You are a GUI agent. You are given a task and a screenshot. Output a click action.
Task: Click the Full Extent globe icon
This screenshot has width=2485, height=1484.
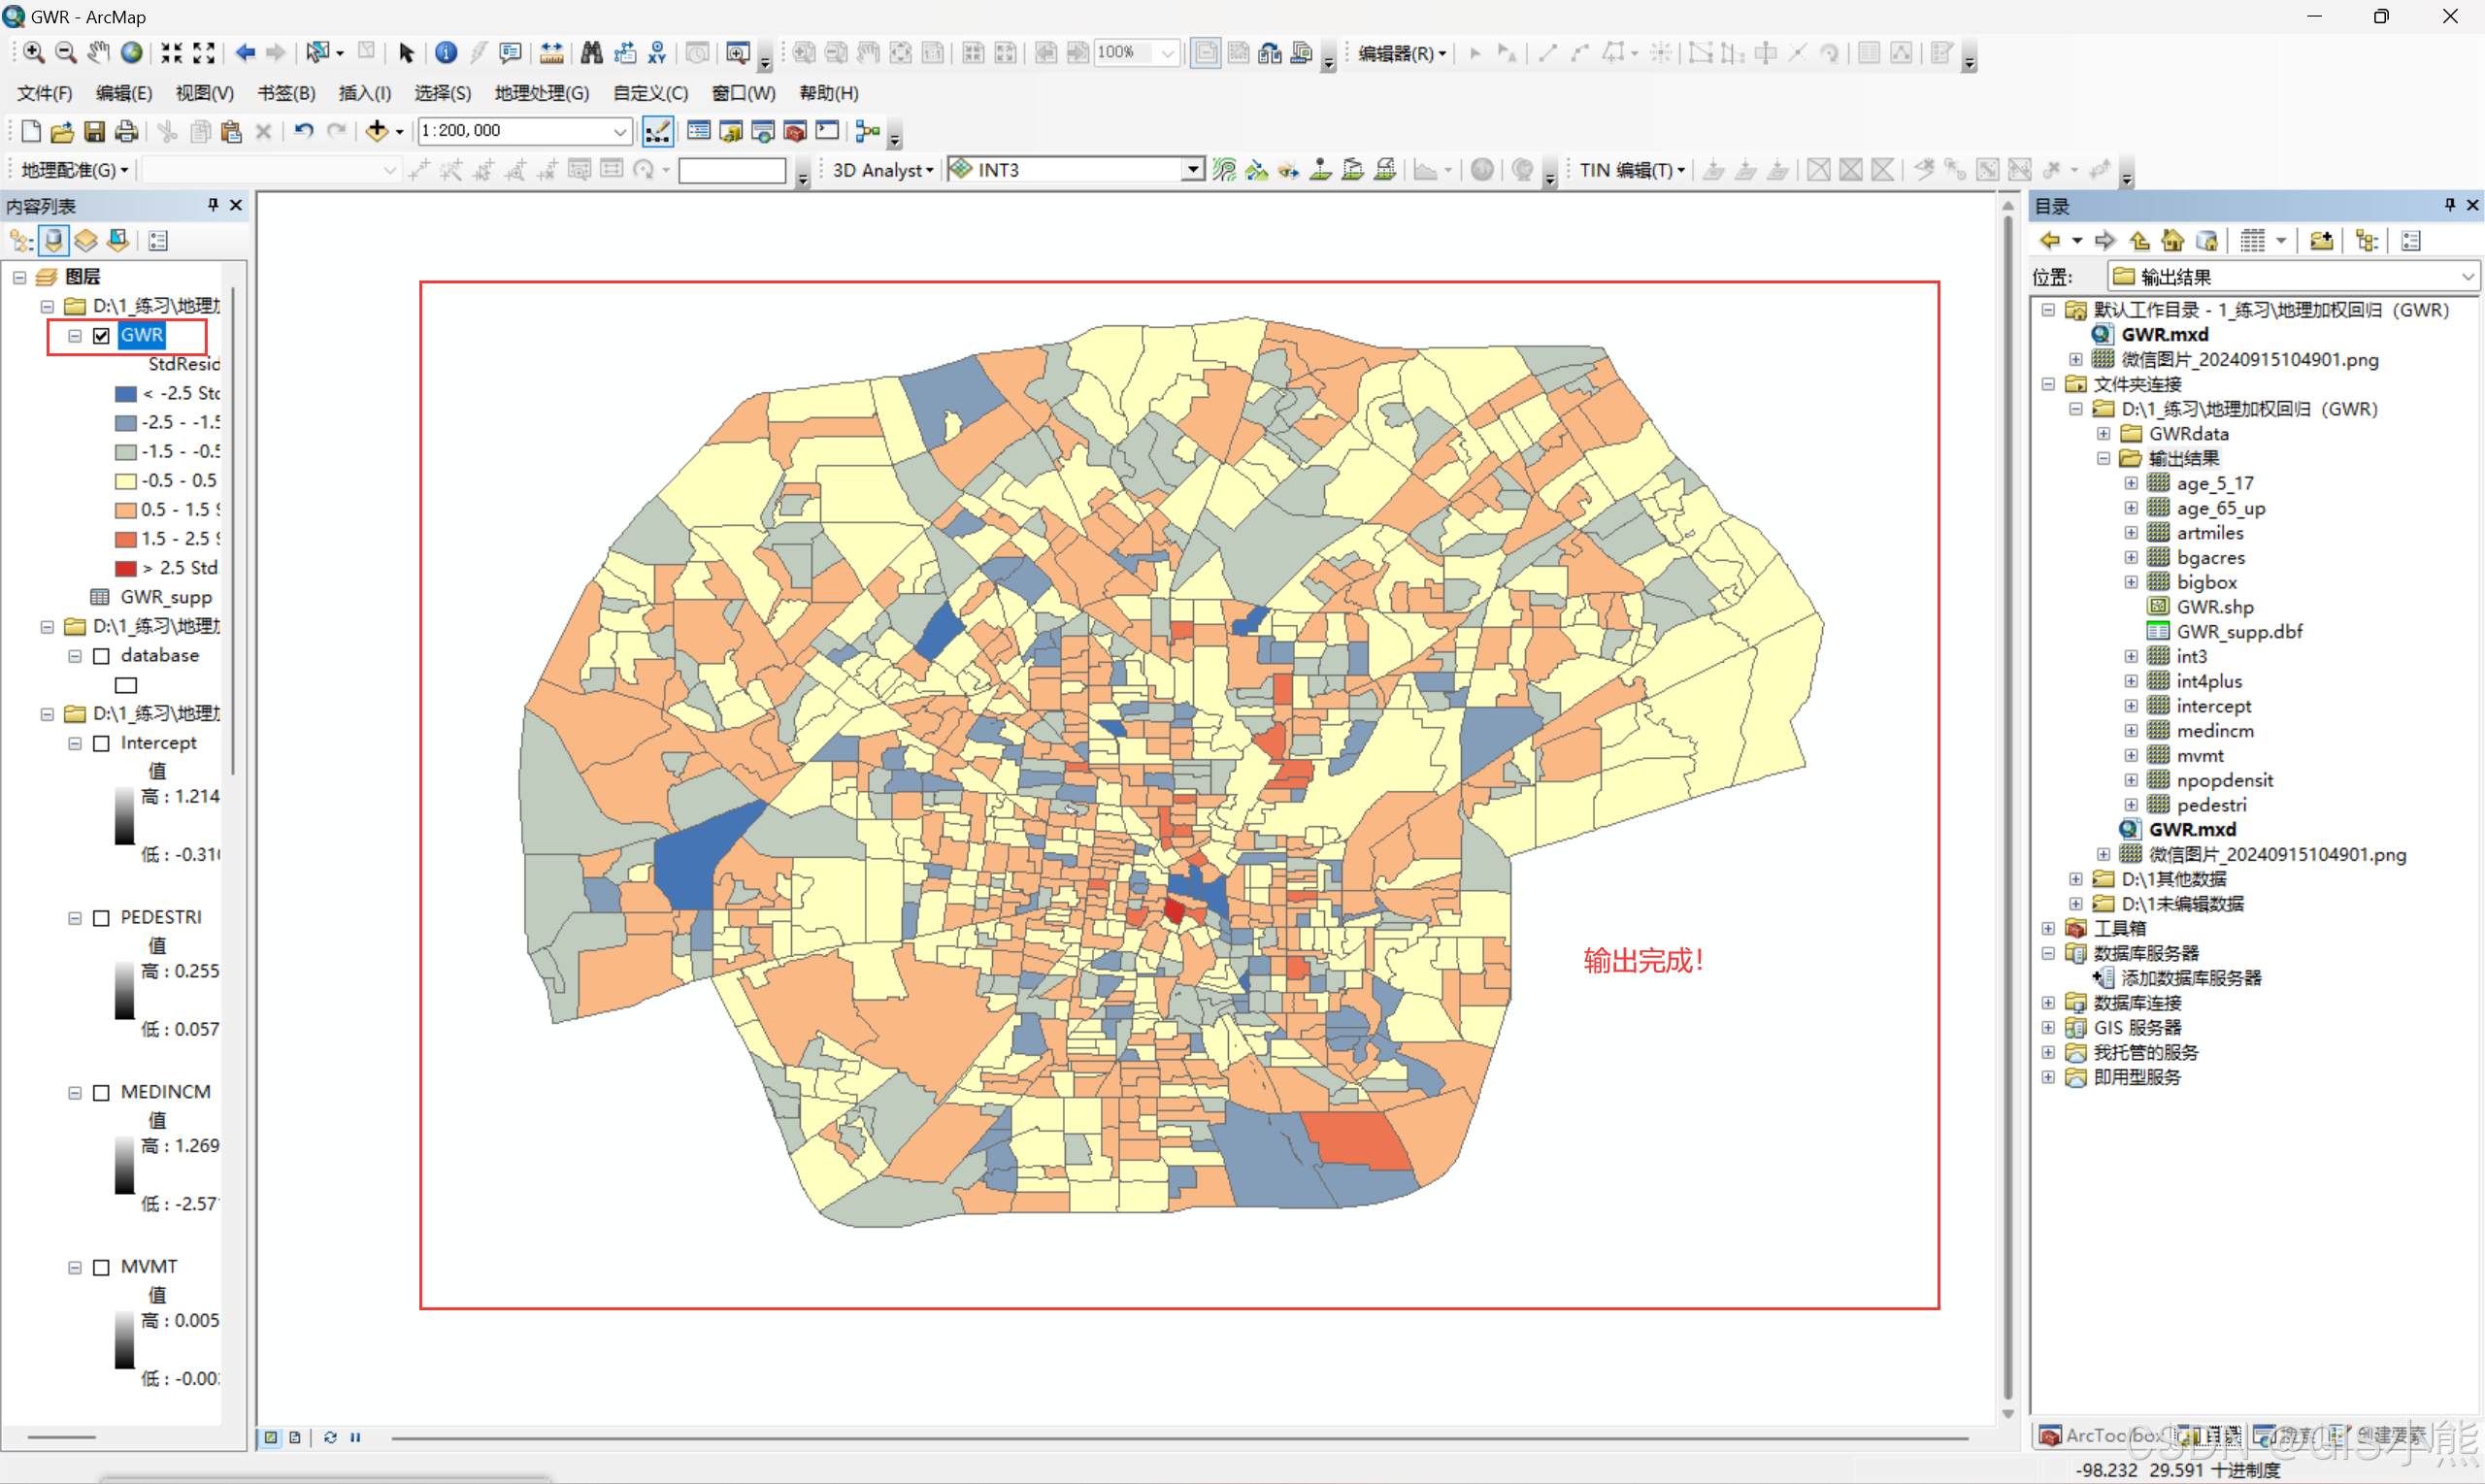[x=131, y=53]
